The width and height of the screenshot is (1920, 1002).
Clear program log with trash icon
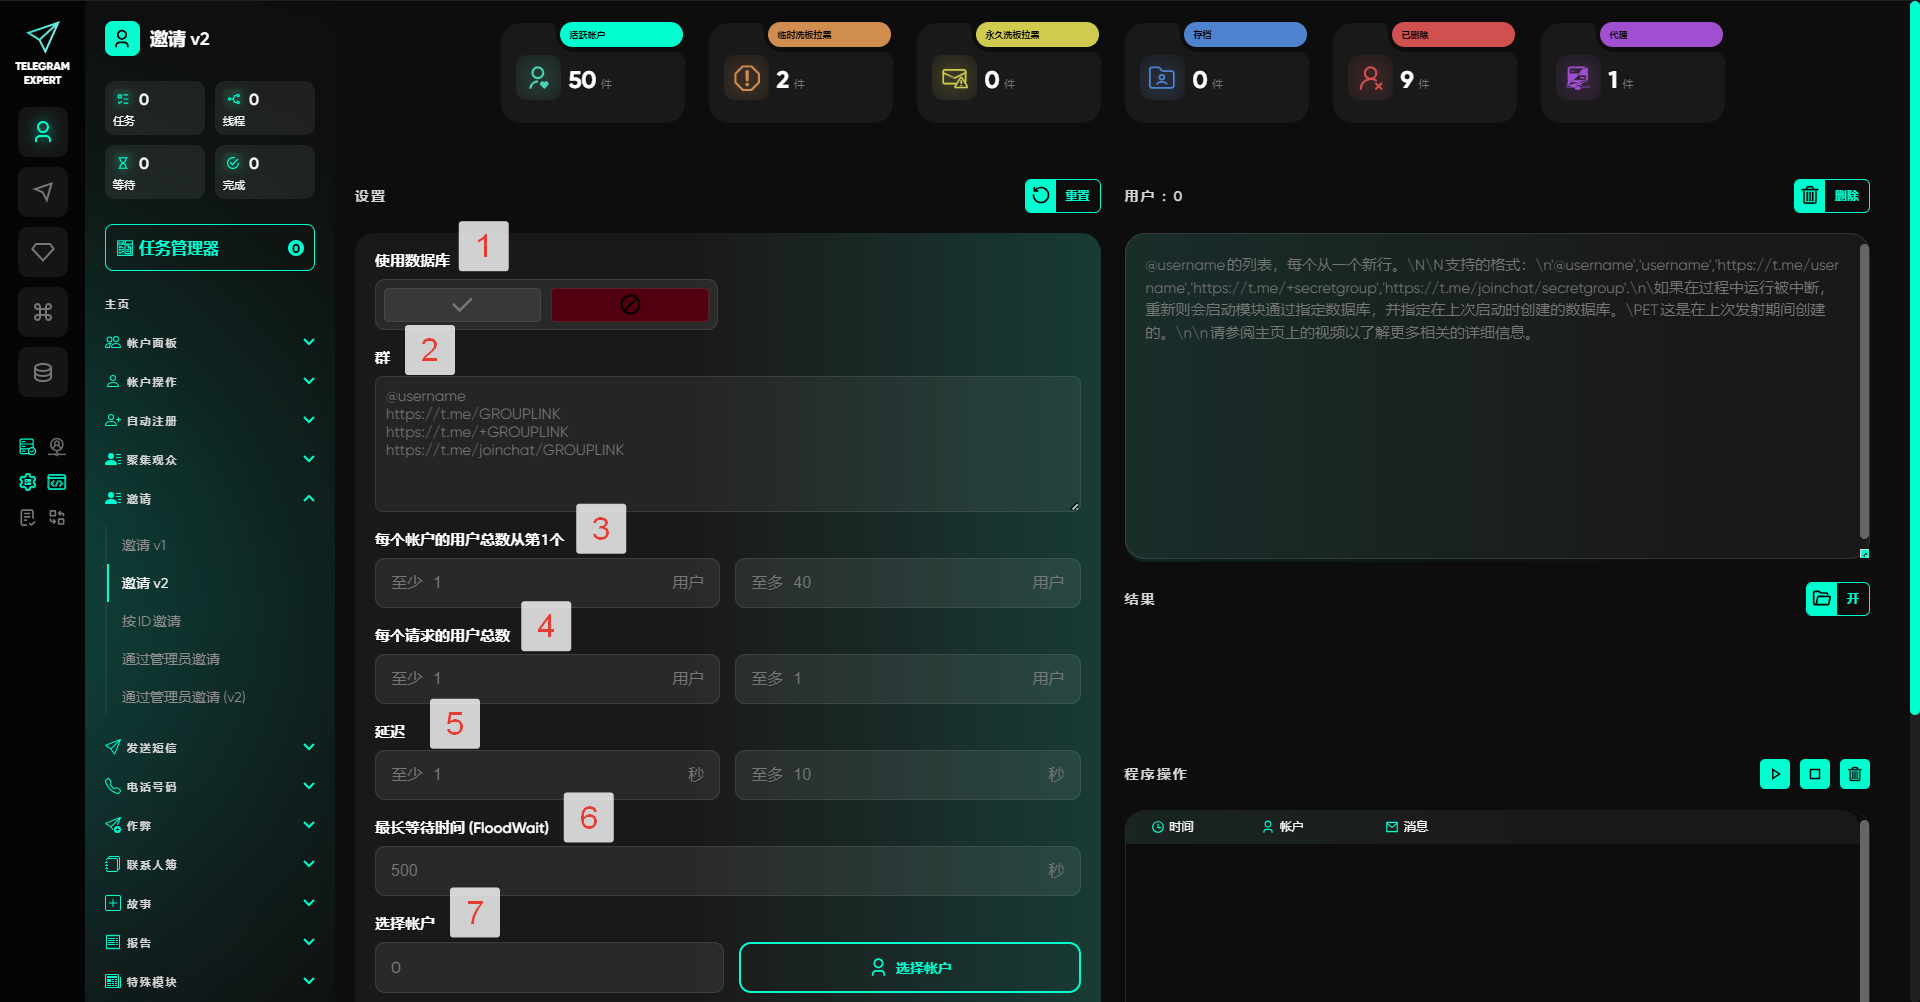(x=1855, y=774)
